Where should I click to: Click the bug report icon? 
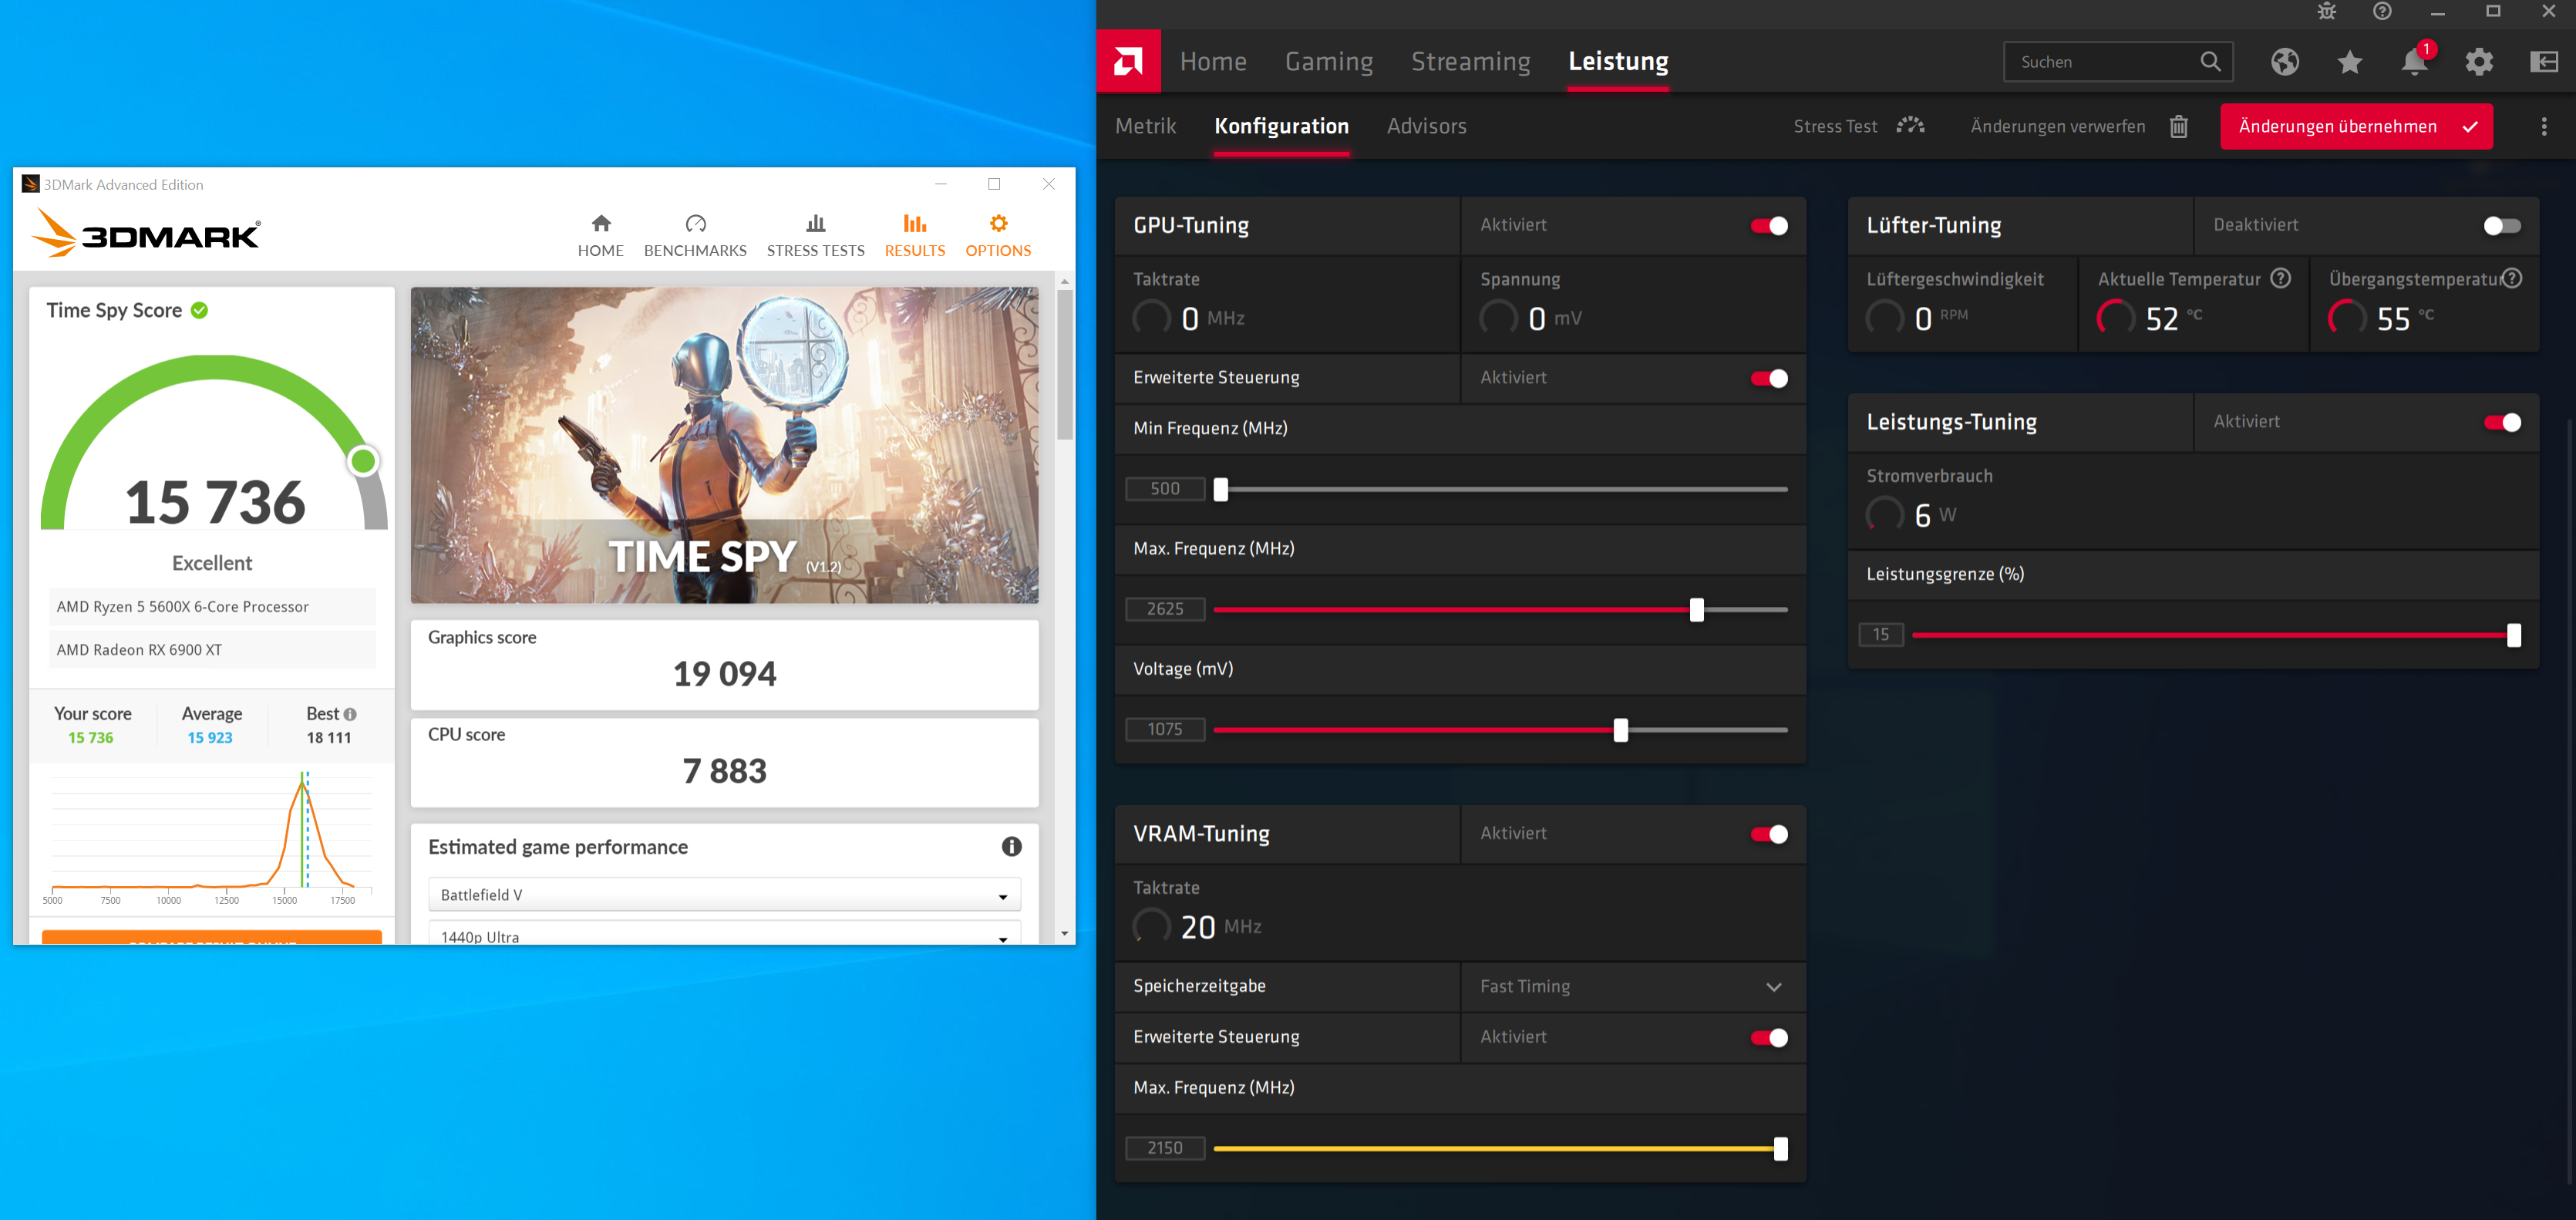[x=2326, y=12]
